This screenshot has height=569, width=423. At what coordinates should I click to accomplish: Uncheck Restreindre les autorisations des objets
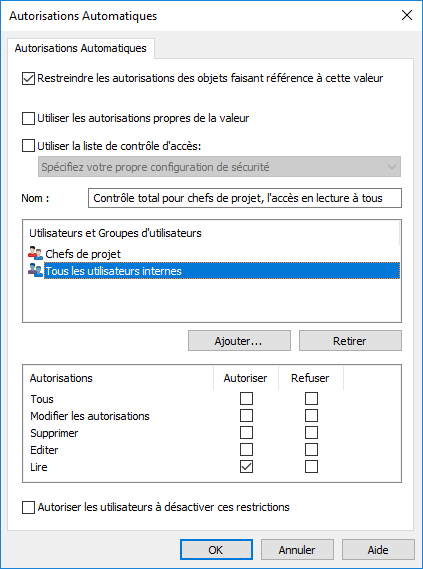coord(28,78)
